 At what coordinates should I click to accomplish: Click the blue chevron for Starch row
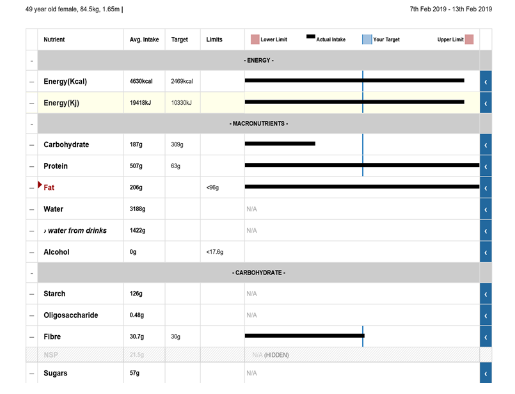point(486,294)
